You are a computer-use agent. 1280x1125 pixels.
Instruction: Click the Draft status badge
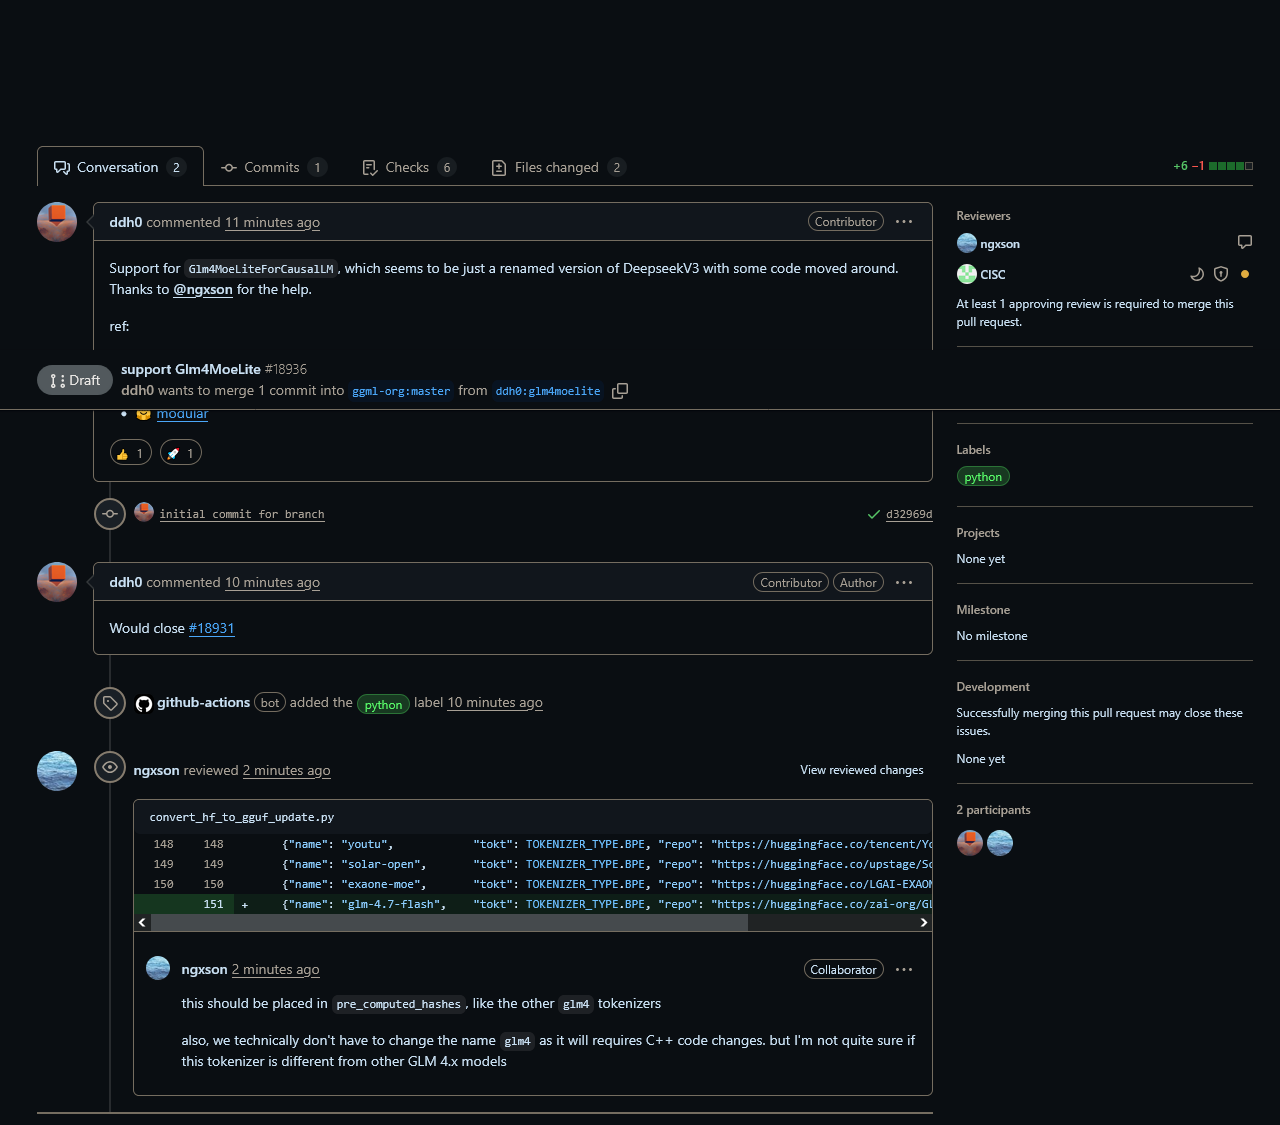[x=75, y=380]
